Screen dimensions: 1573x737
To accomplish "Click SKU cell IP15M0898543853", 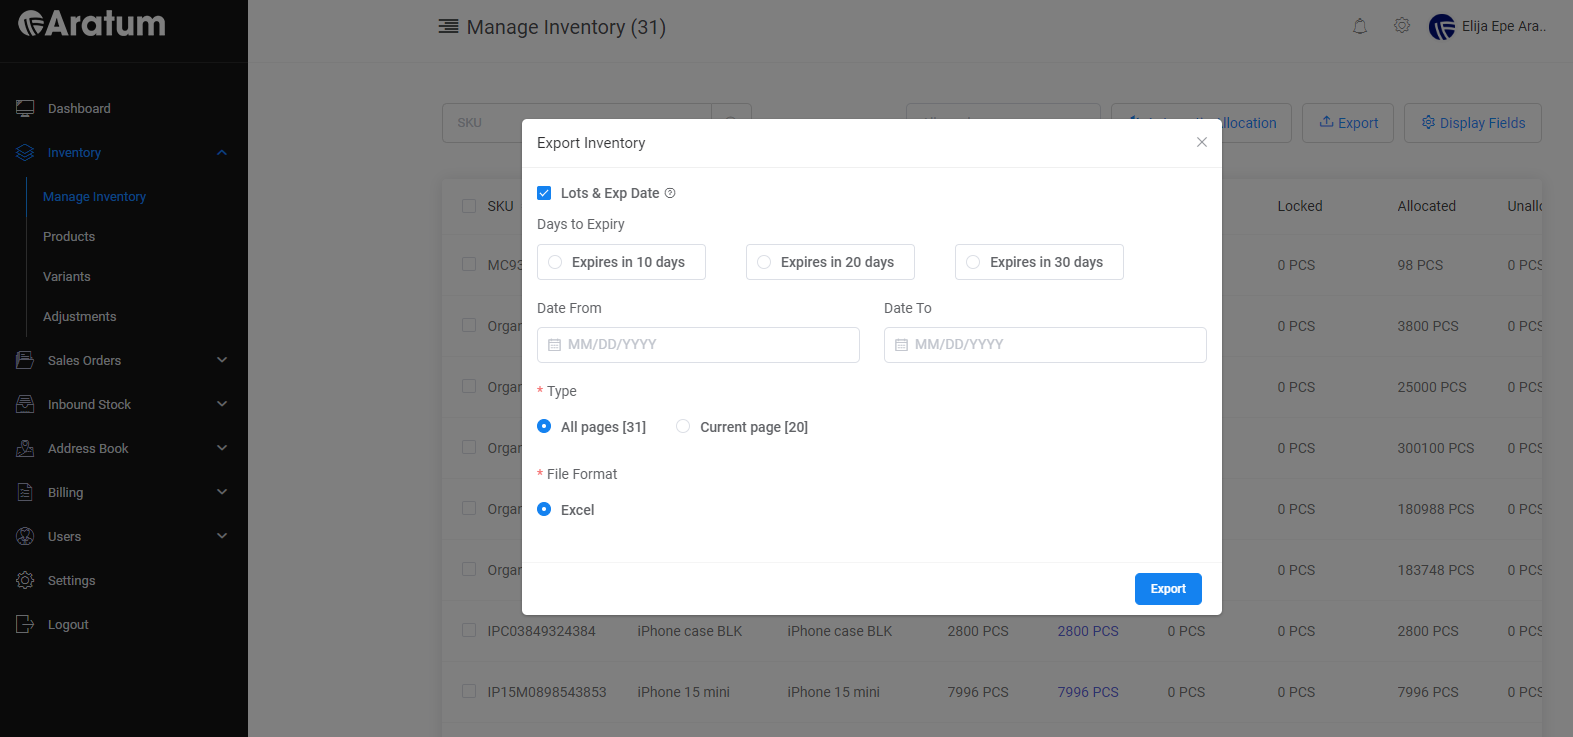I will [547, 692].
